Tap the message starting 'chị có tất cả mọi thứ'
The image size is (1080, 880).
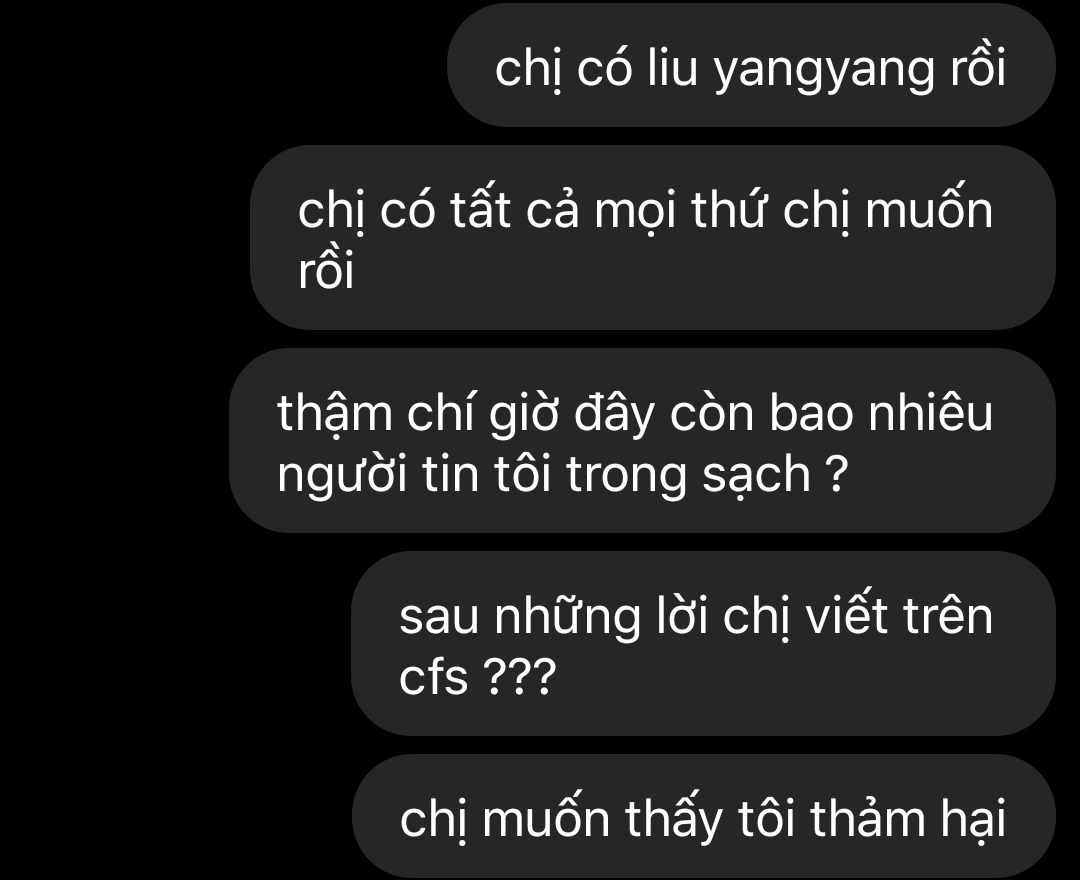[653, 238]
